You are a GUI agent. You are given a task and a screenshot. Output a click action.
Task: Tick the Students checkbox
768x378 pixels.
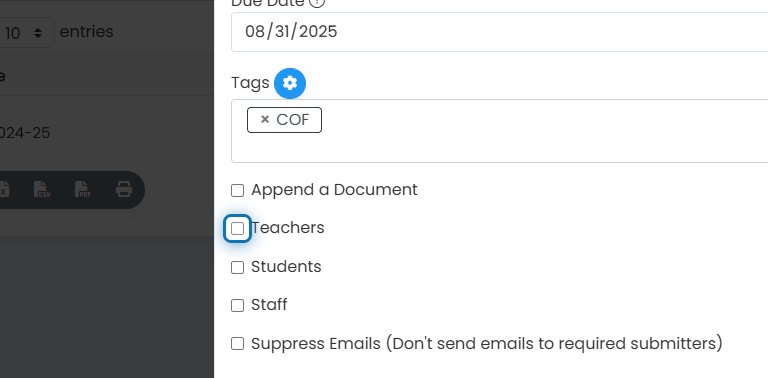238,267
